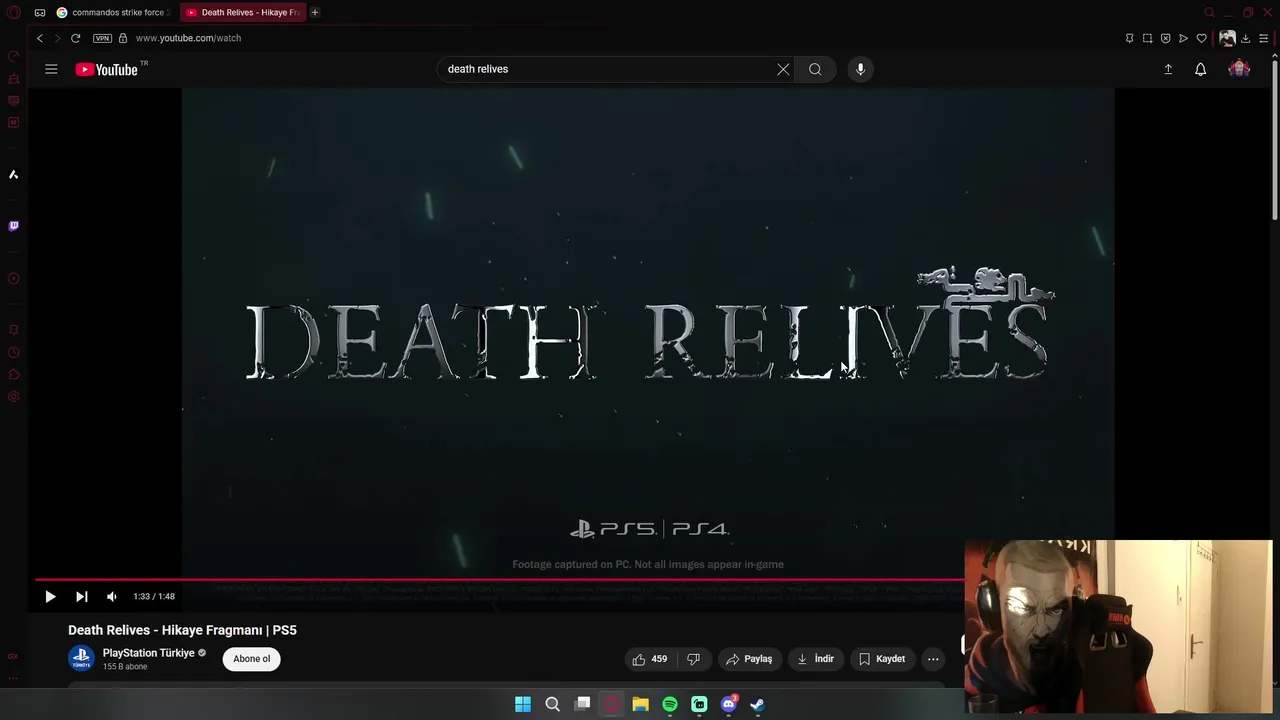This screenshot has height=720, width=1280.
Task: Open File Explorer from the taskbar
Action: point(641,704)
